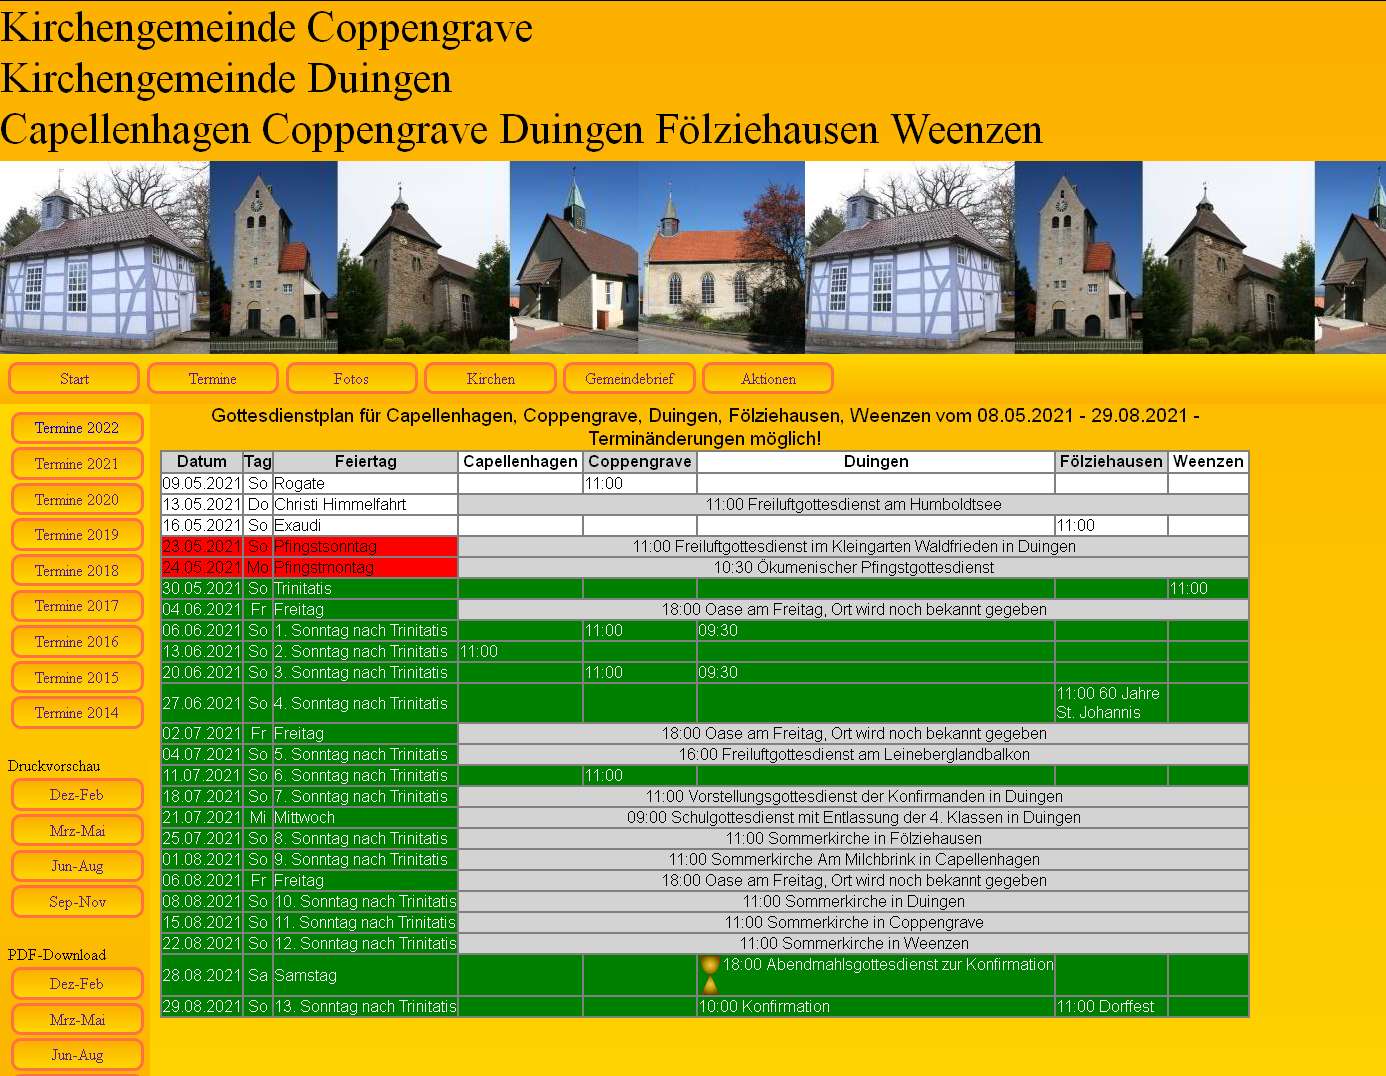This screenshot has height=1076, width=1386.
Task: Click the Sommerkirche in Duingen entry
Action: (x=853, y=901)
